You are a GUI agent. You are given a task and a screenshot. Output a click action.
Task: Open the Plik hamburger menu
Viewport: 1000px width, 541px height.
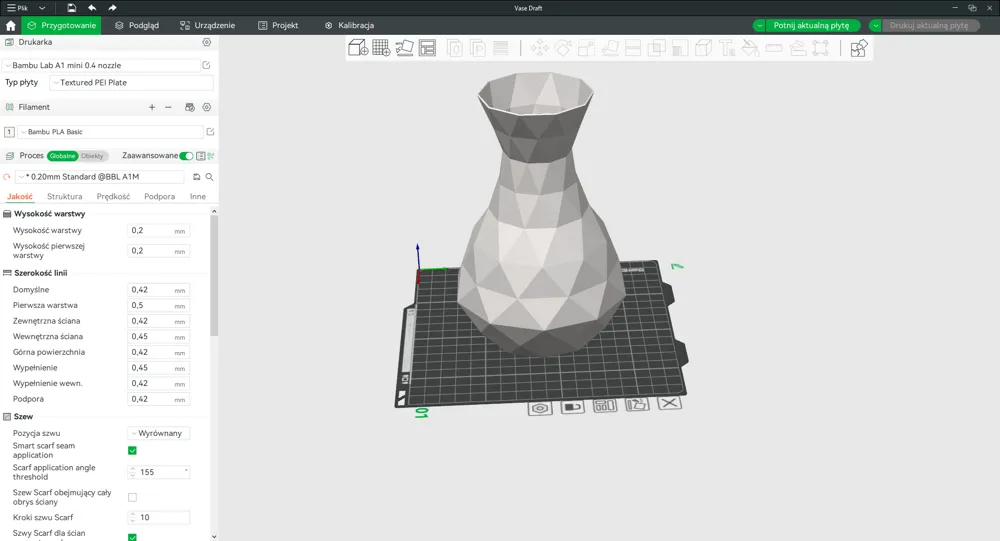coord(17,8)
